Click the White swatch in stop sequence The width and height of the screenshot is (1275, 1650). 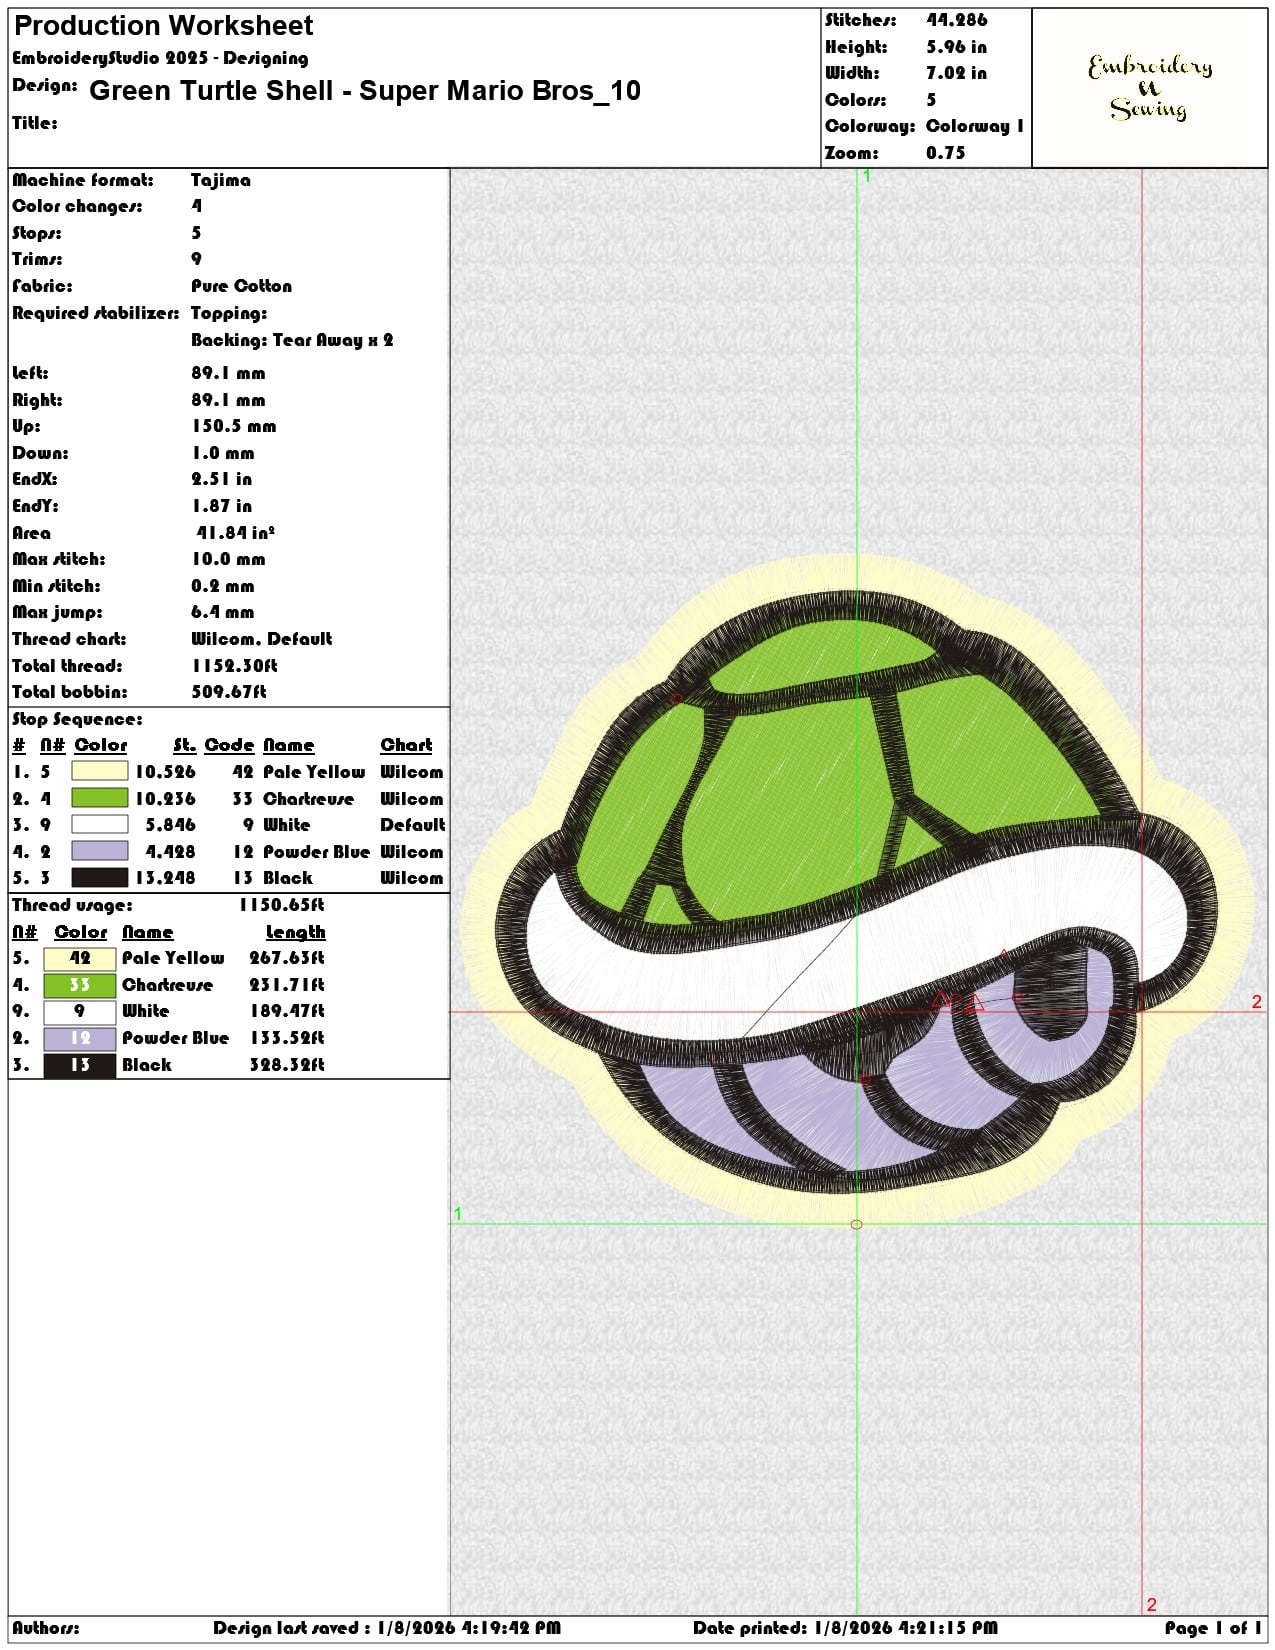click(99, 824)
